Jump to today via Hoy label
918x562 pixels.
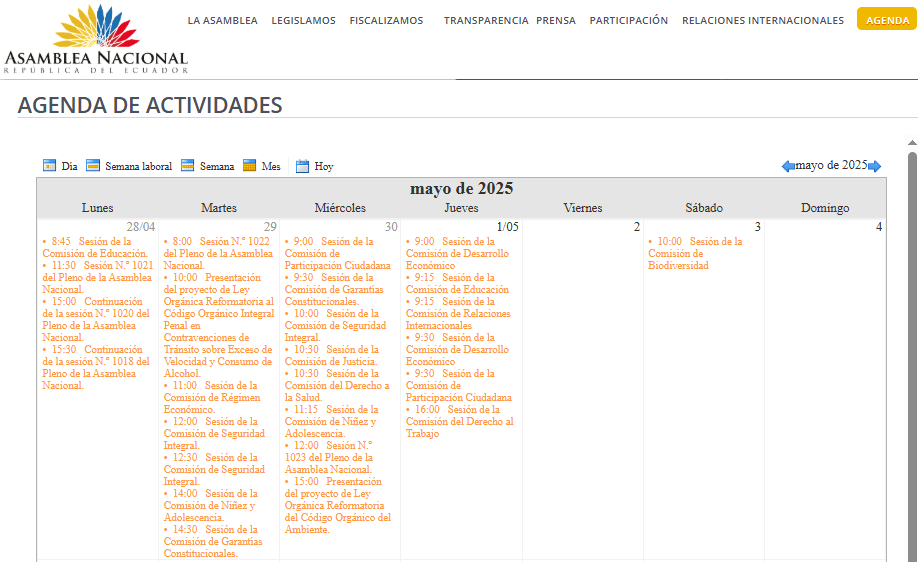[x=324, y=166]
